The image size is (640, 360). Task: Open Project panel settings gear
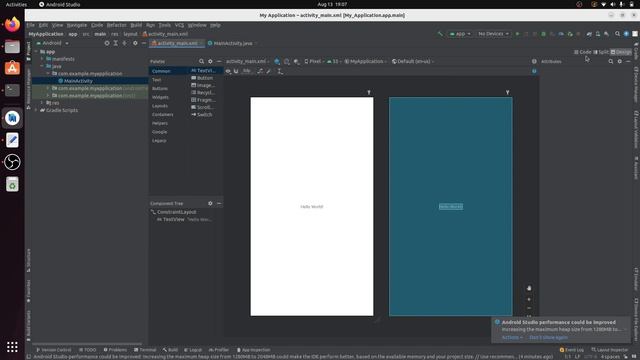point(135,43)
